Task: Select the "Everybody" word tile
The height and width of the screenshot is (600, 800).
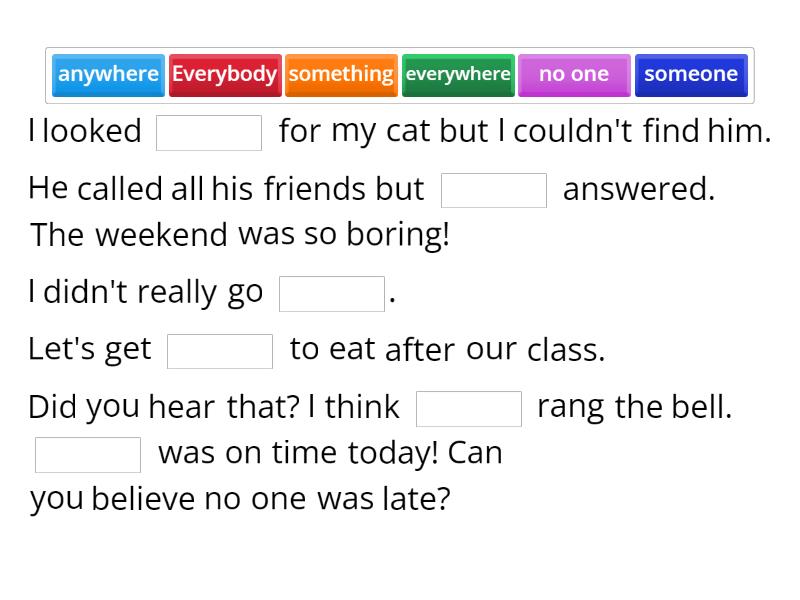Action: pyautogui.click(x=225, y=73)
